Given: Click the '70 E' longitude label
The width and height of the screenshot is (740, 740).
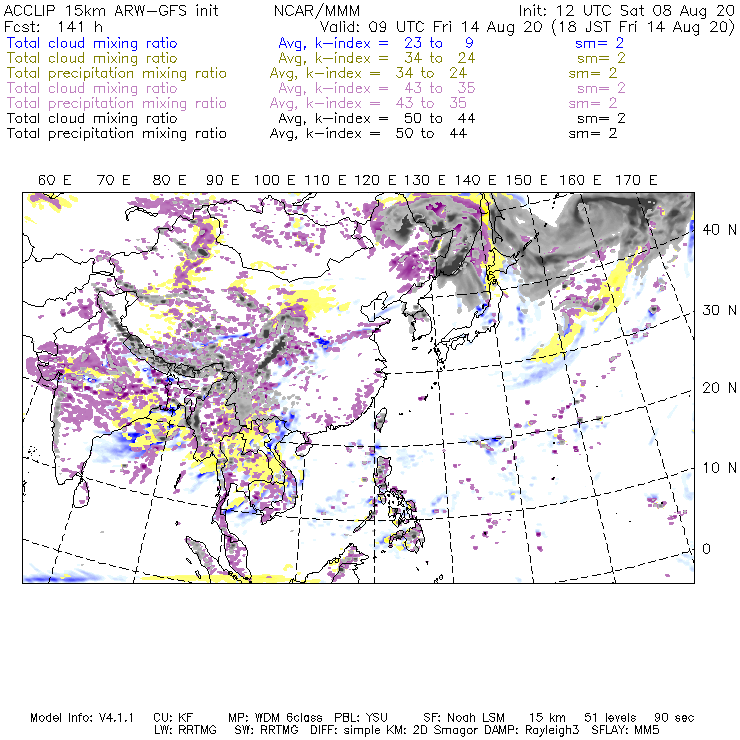Looking at the screenshot, I should 114,180.
